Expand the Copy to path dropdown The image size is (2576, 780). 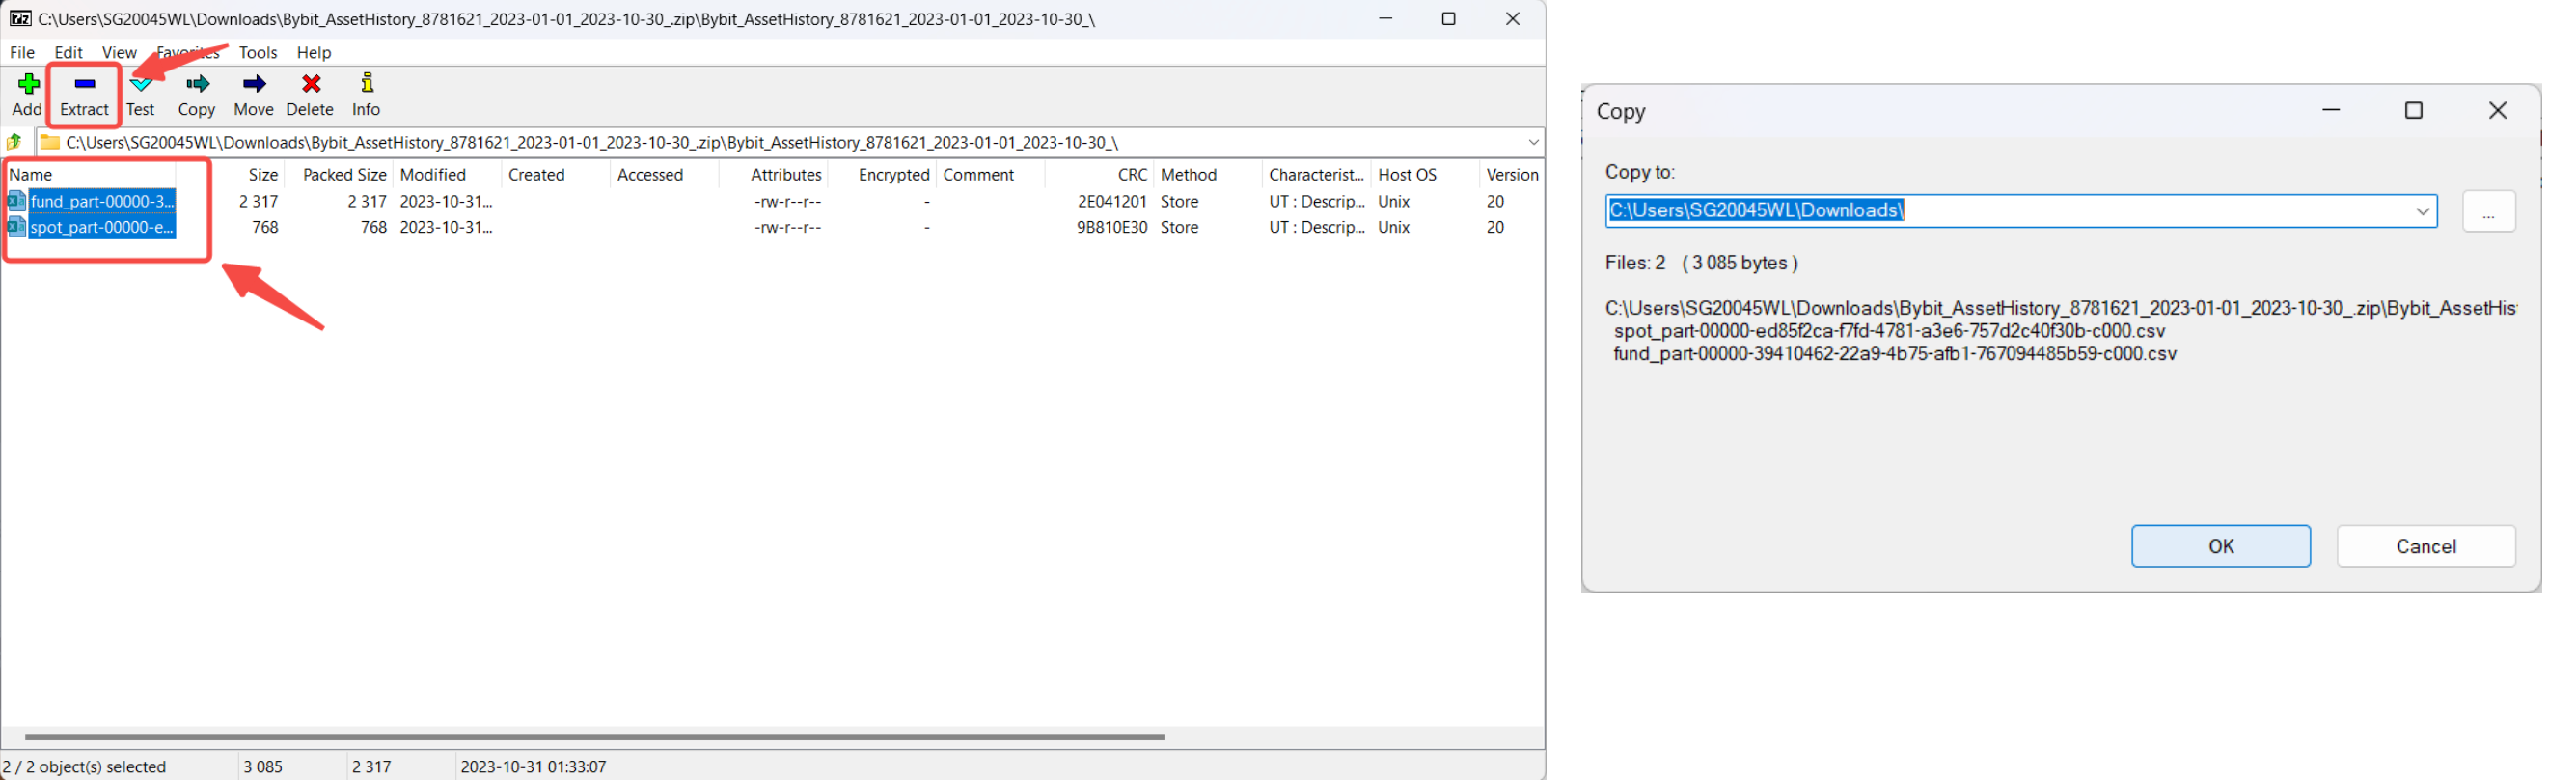[2421, 211]
